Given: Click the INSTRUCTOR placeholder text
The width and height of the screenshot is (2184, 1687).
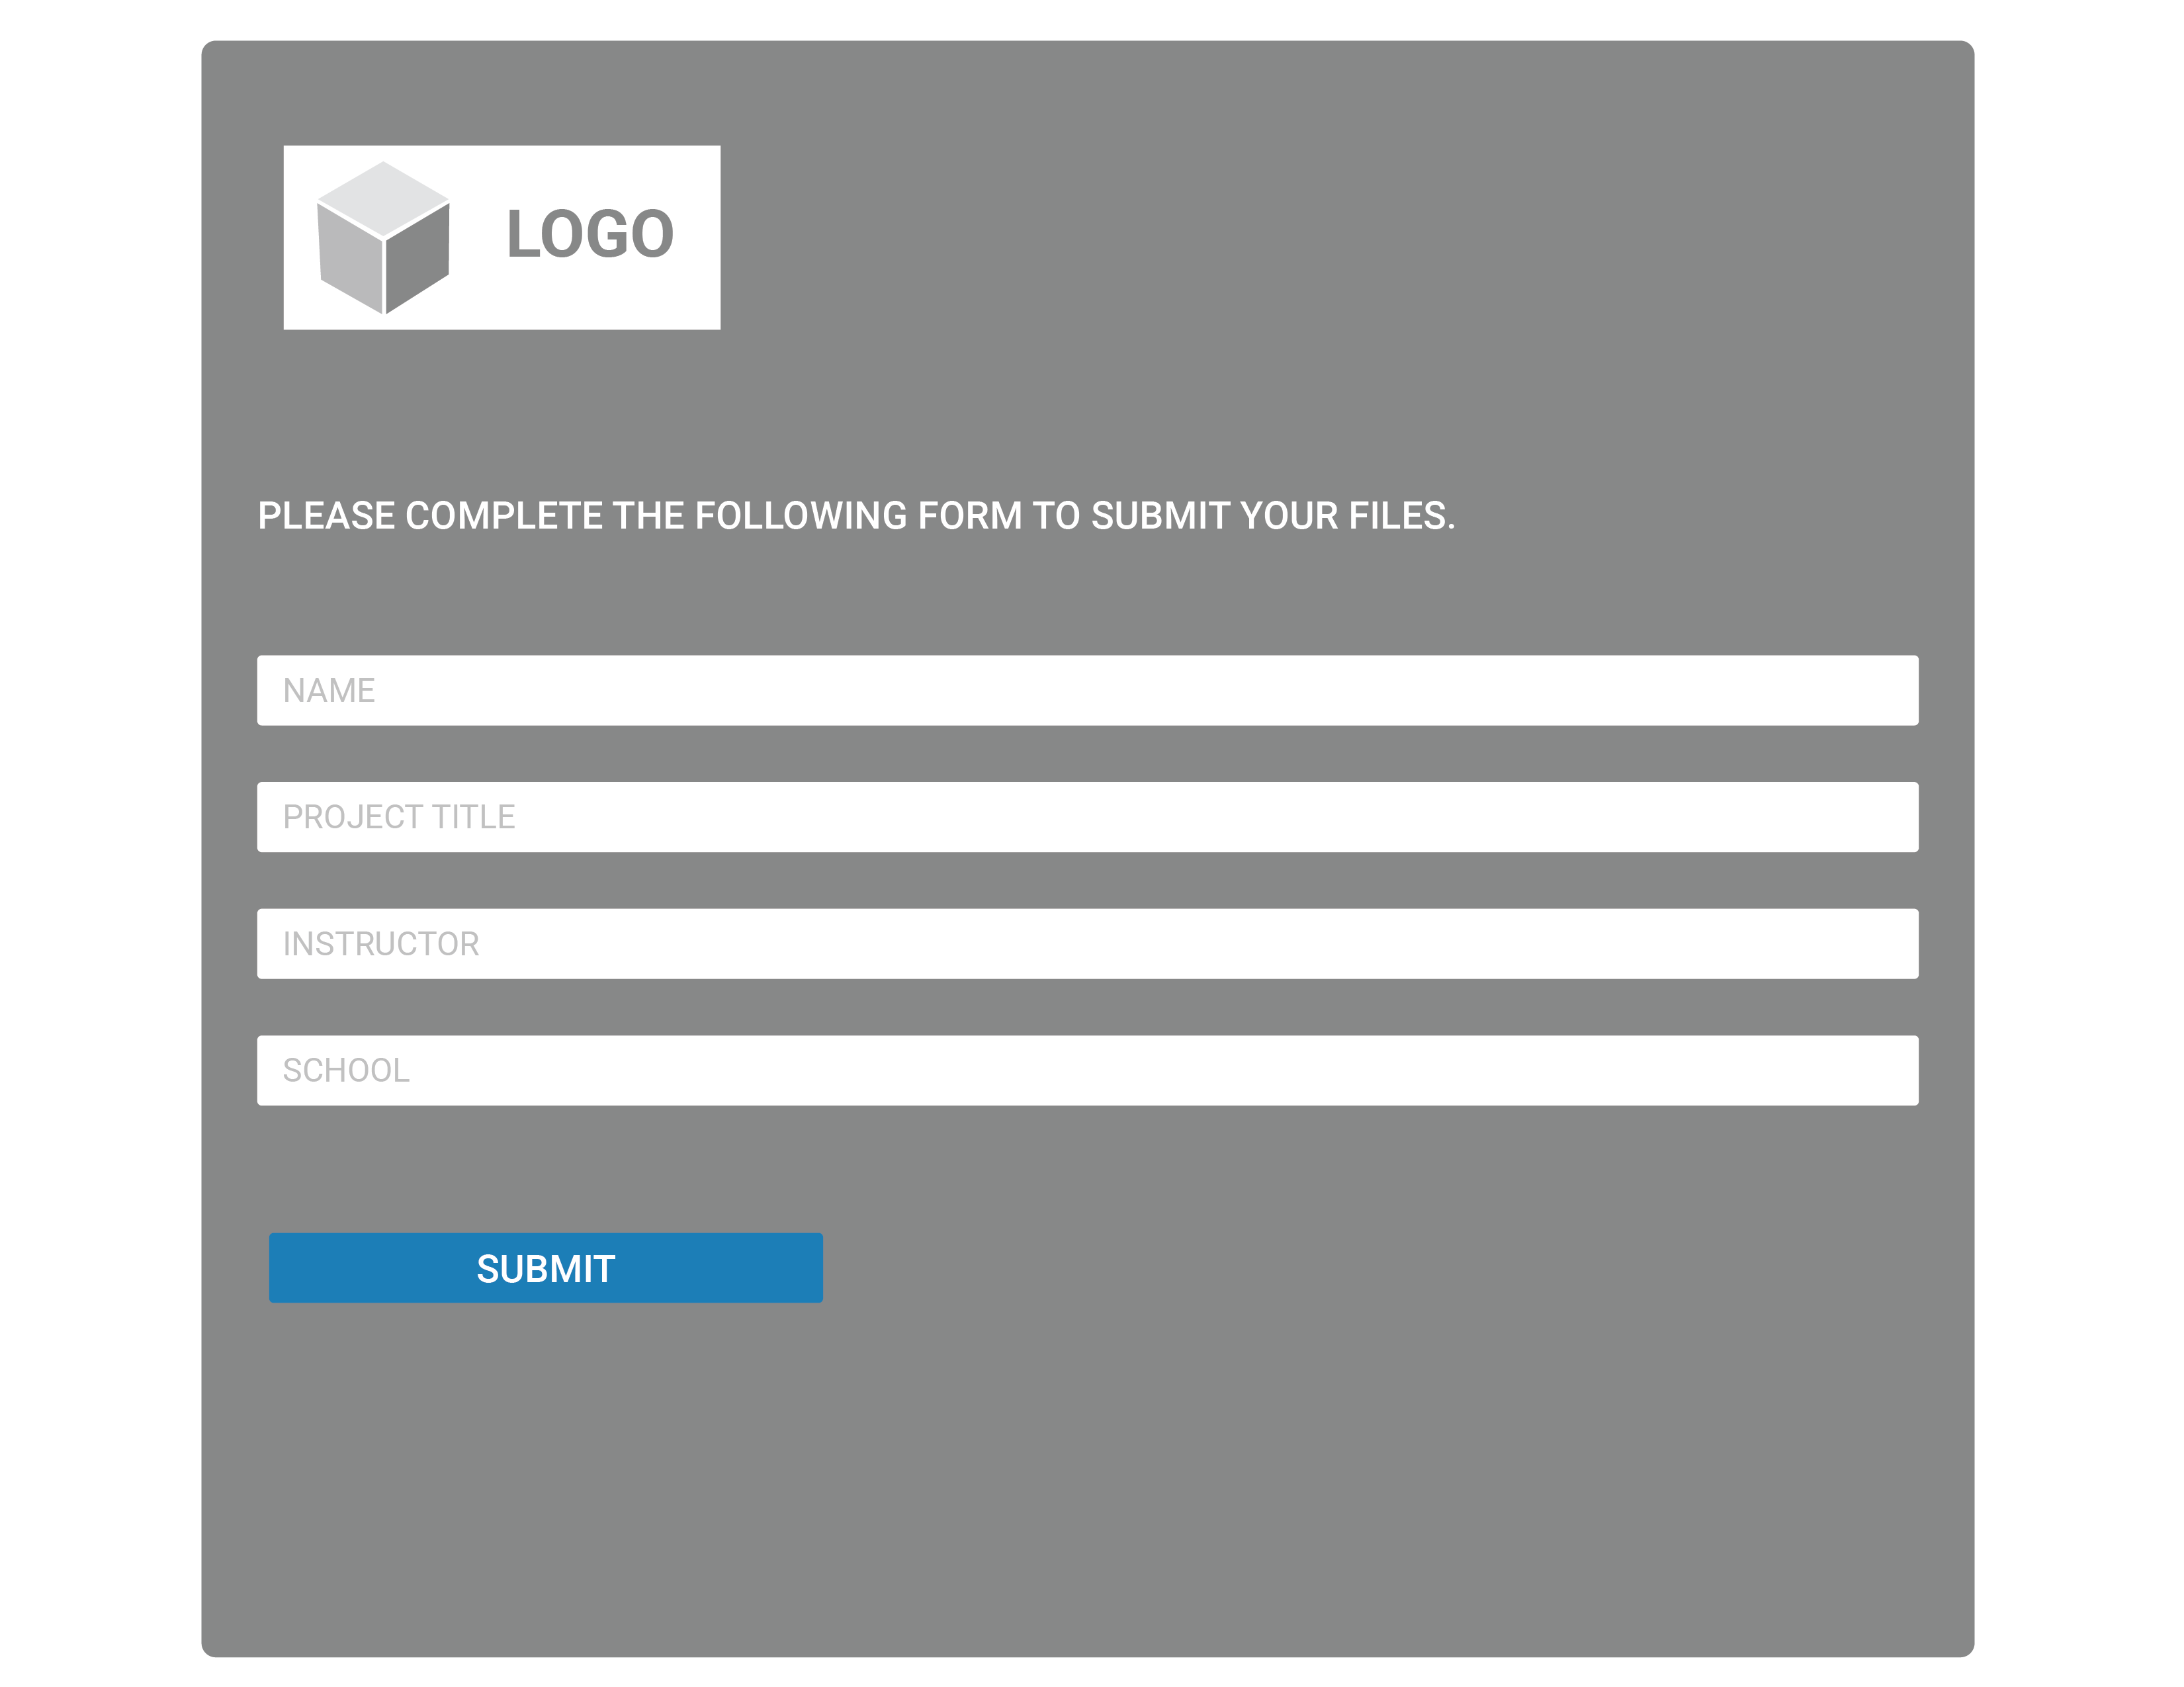Looking at the screenshot, I should point(381,944).
